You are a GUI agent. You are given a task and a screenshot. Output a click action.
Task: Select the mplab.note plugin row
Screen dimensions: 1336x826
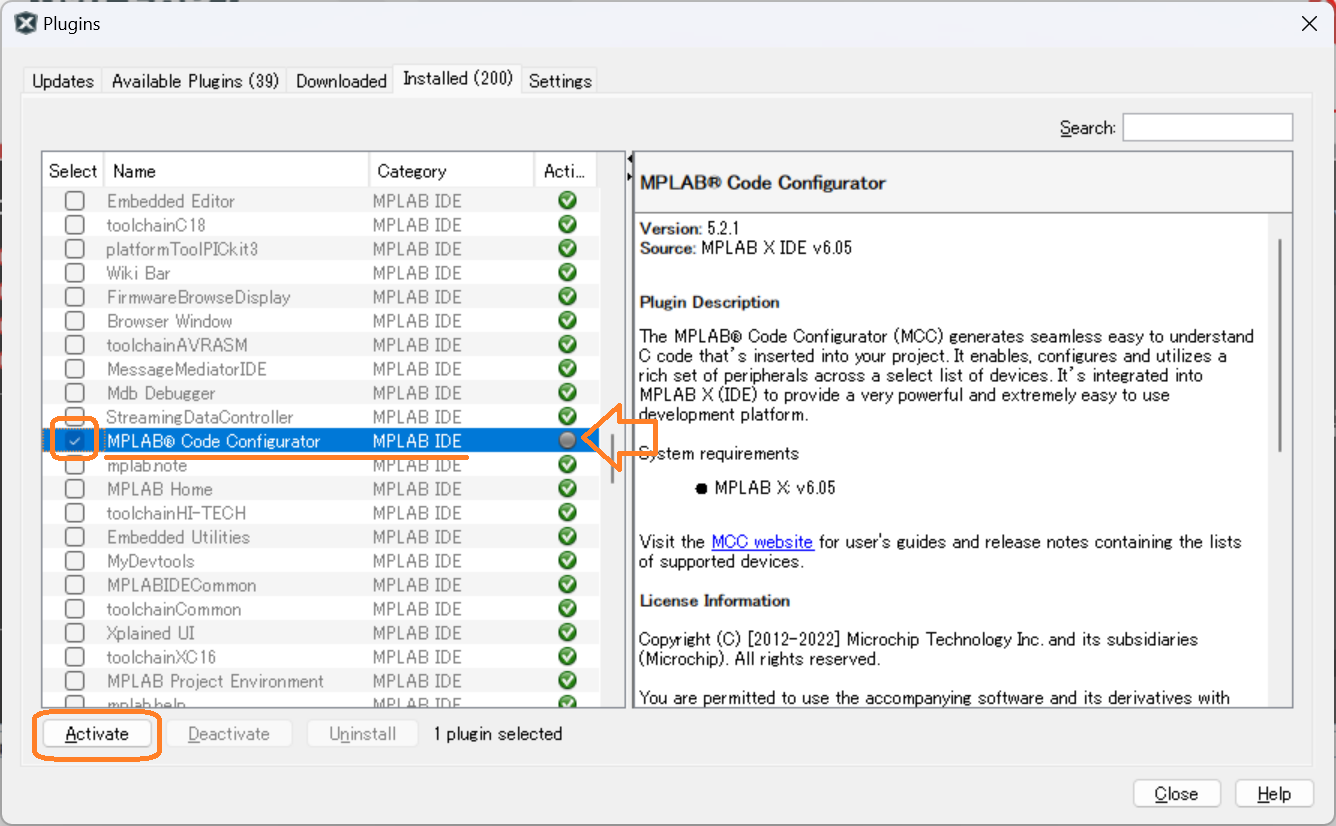pyautogui.click(x=320, y=465)
